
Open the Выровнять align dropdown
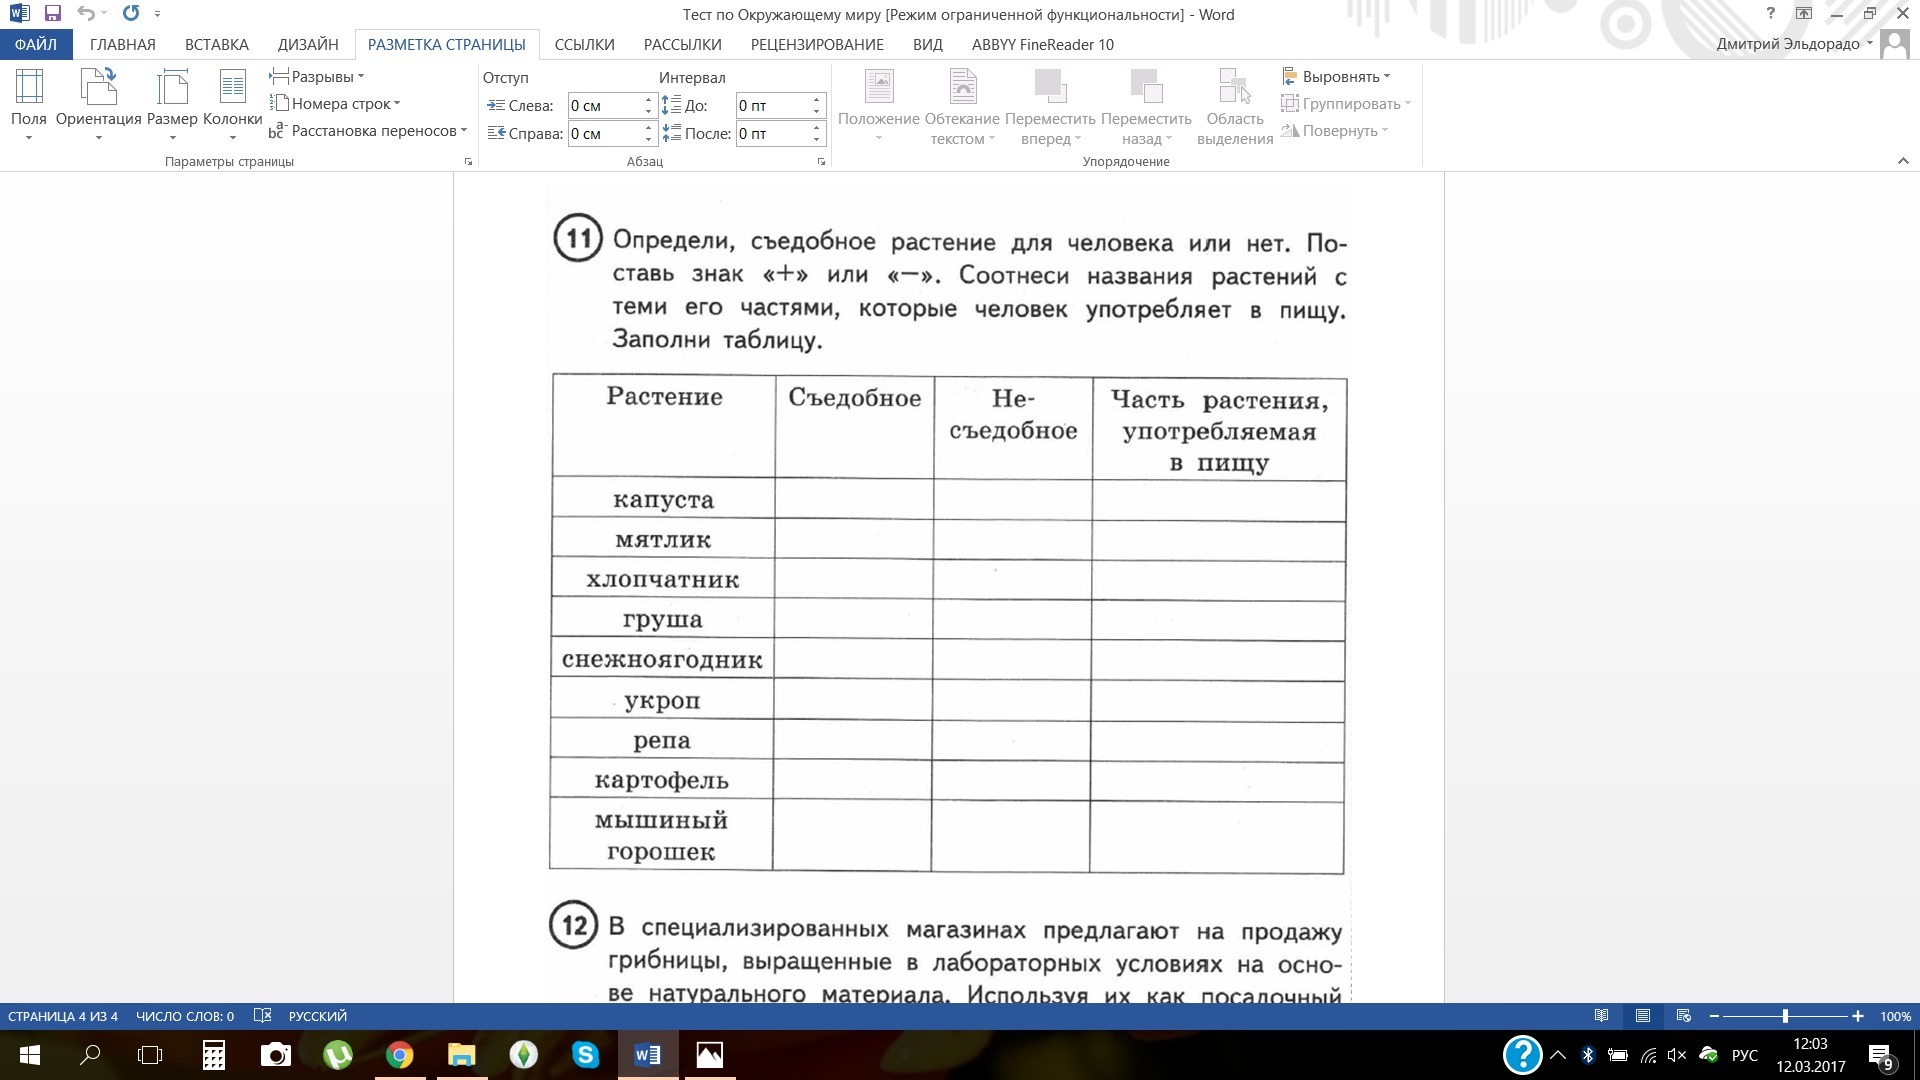click(1336, 77)
